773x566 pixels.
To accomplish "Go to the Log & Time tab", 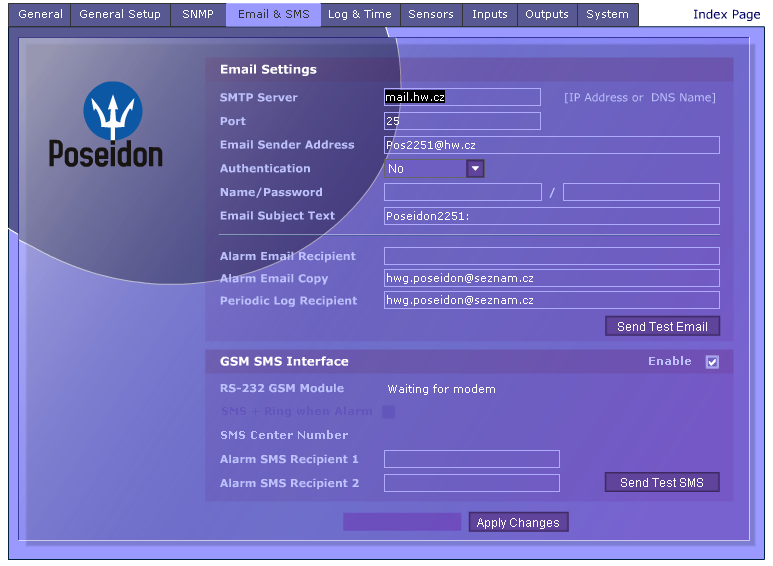I will pyautogui.click(x=360, y=14).
